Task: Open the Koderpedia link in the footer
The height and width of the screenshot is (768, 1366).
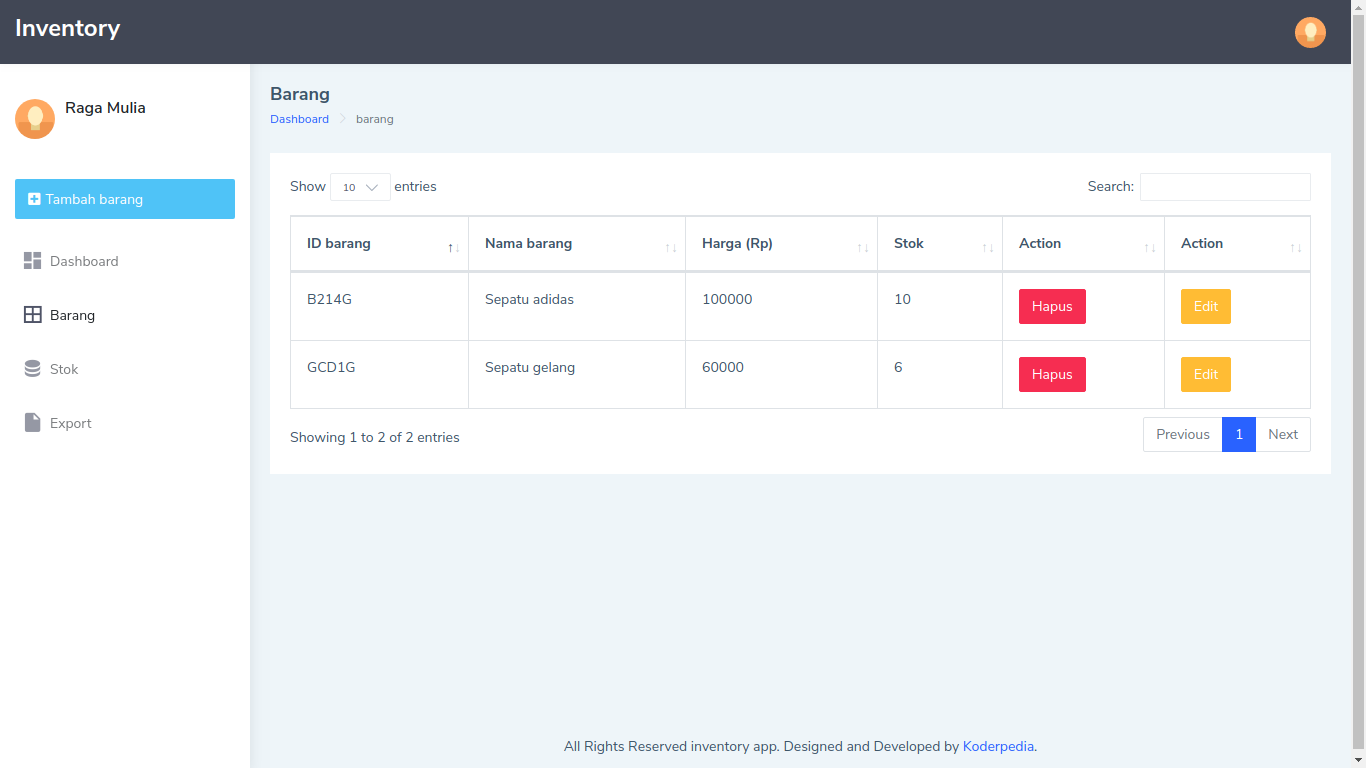Action: click(x=997, y=746)
